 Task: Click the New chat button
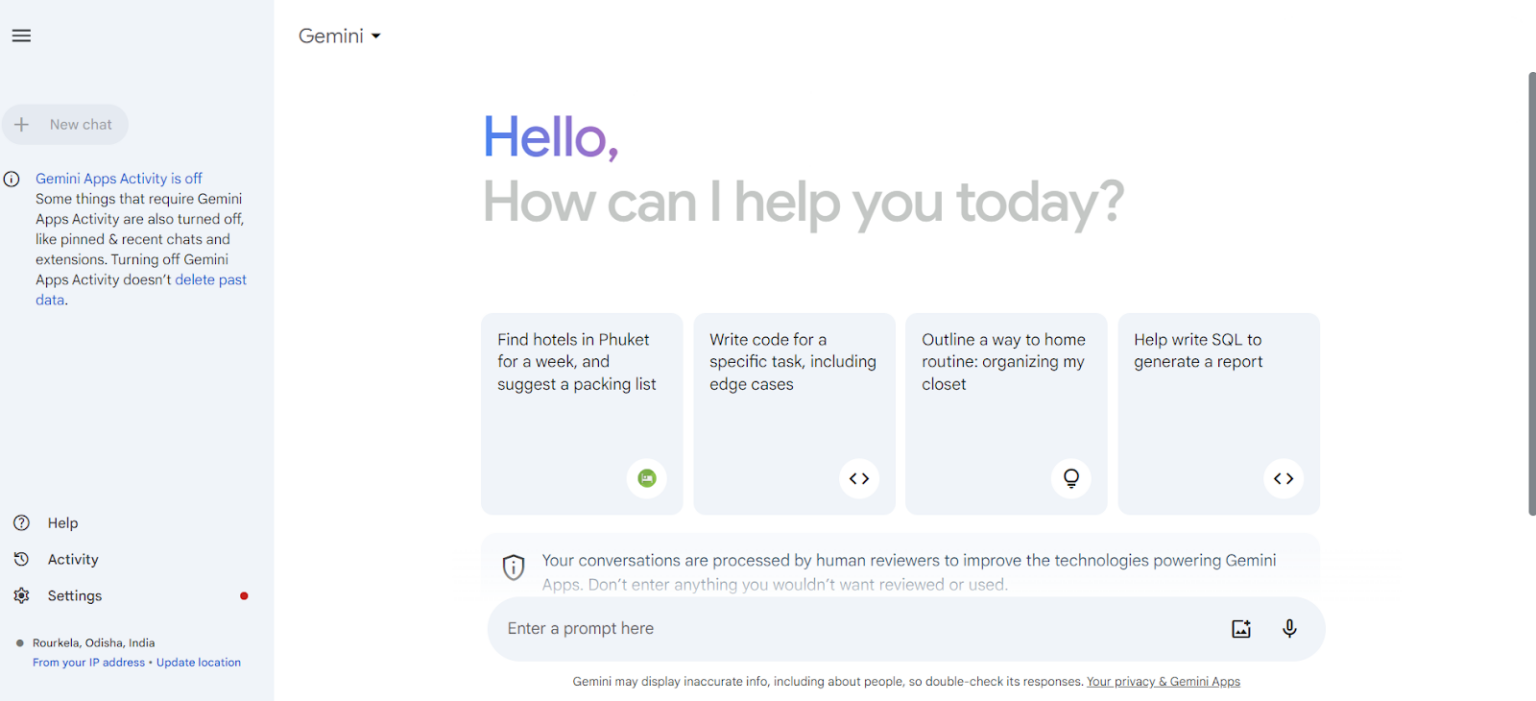pos(66,125)
